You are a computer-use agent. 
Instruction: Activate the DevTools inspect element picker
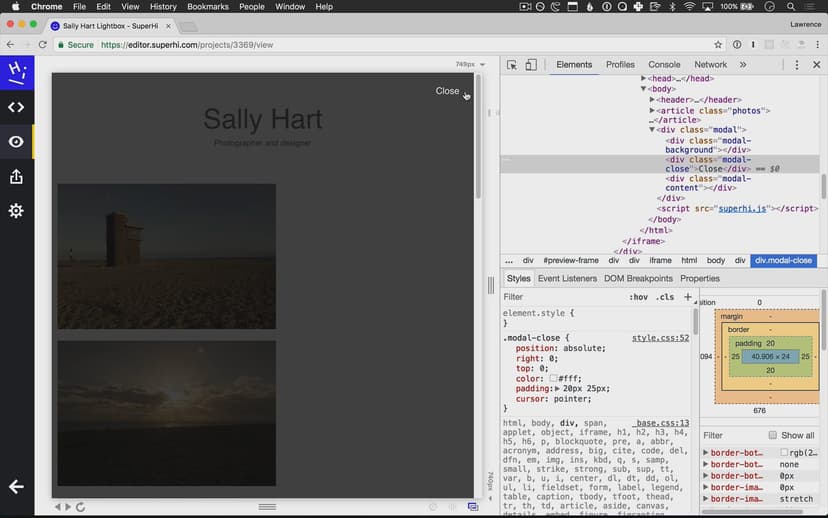point(512,65)
